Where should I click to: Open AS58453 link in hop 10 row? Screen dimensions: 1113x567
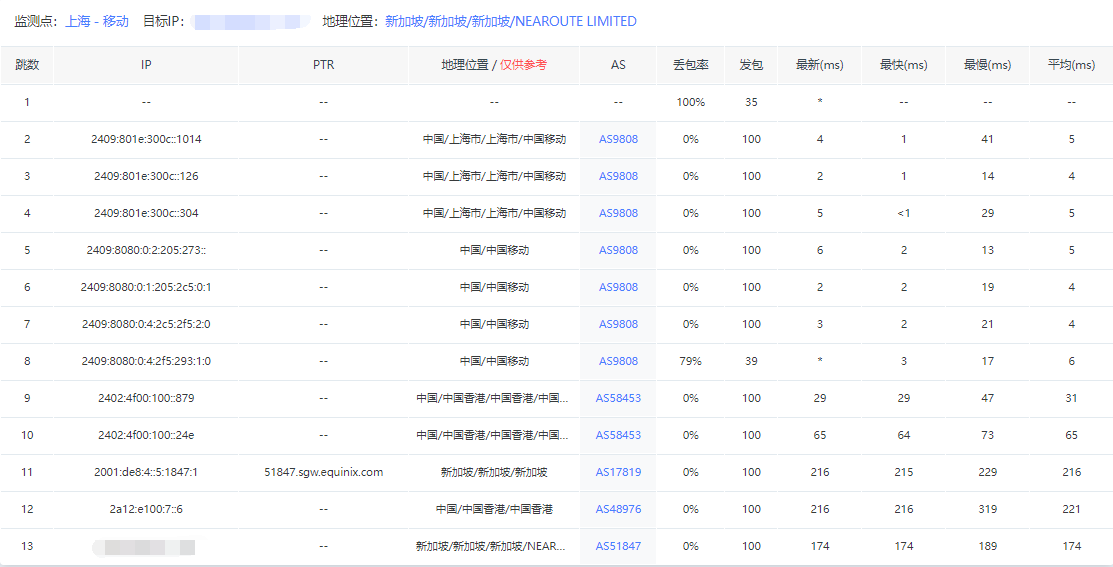(618, 435)
